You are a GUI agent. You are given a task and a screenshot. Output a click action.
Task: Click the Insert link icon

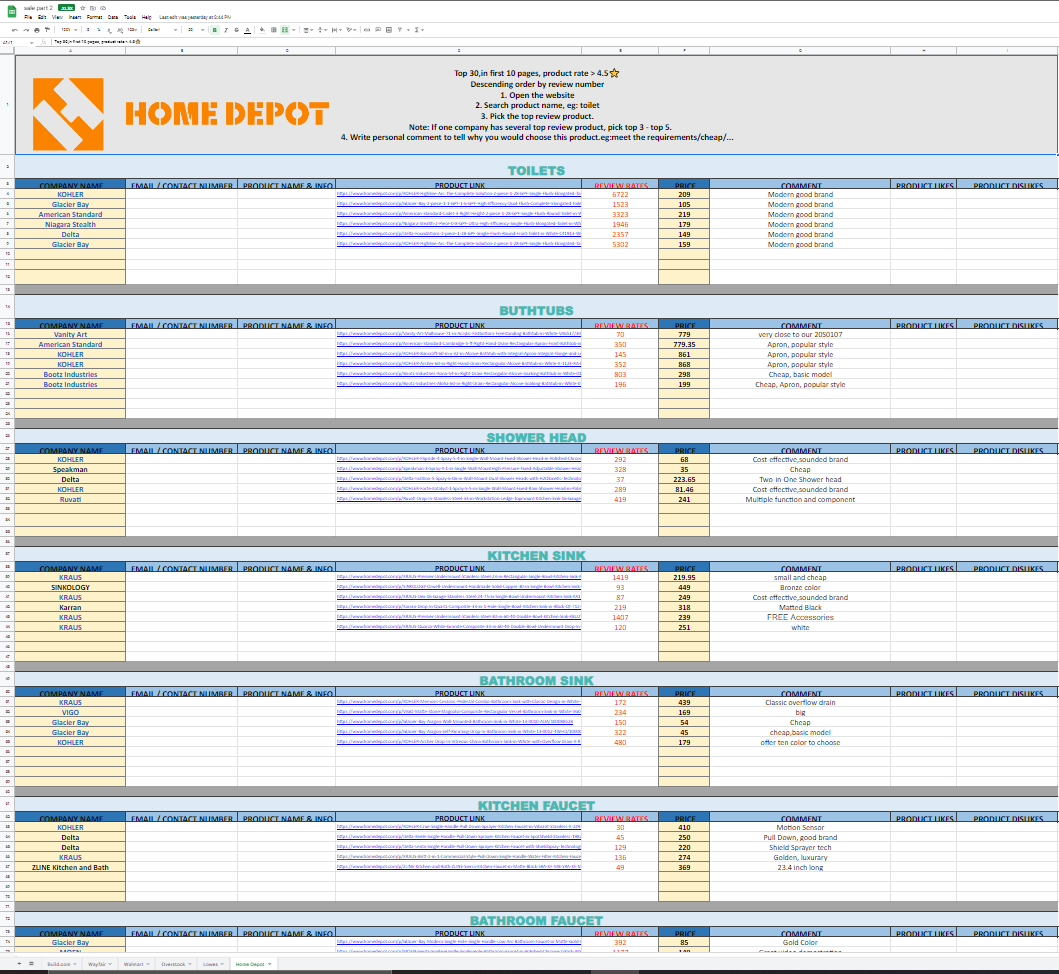click(367, 30)
